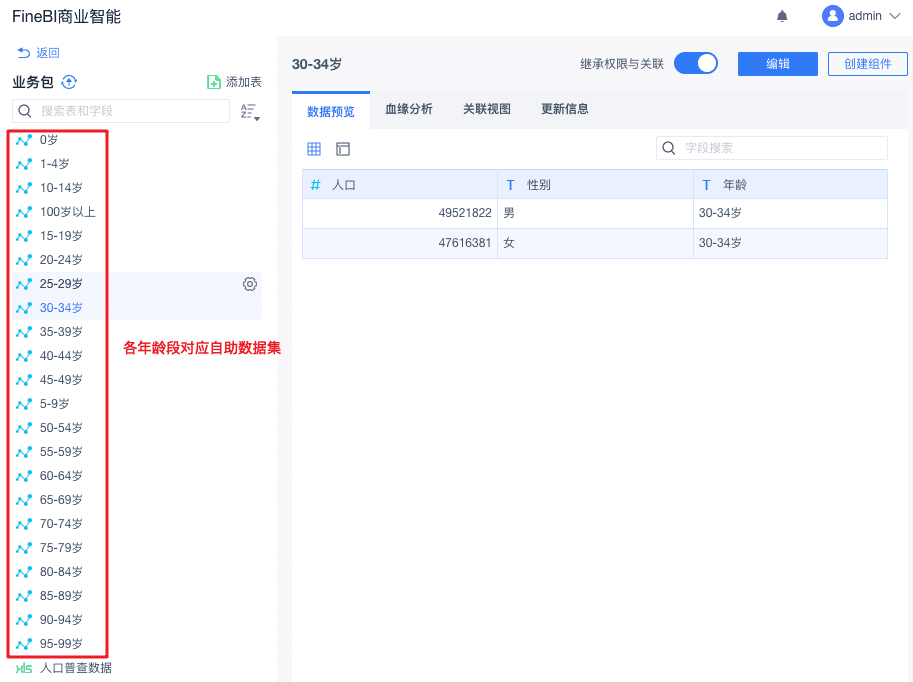The image size is (913, 682).
Task: Select the grid table view icon
Action: coord(314,149)
